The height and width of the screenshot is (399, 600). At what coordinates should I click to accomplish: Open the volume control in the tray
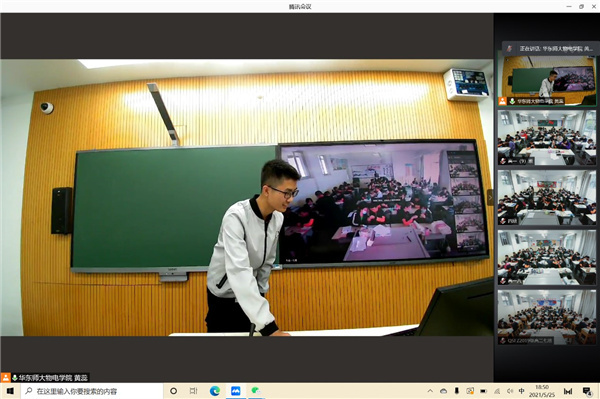[x=509, y=391]
